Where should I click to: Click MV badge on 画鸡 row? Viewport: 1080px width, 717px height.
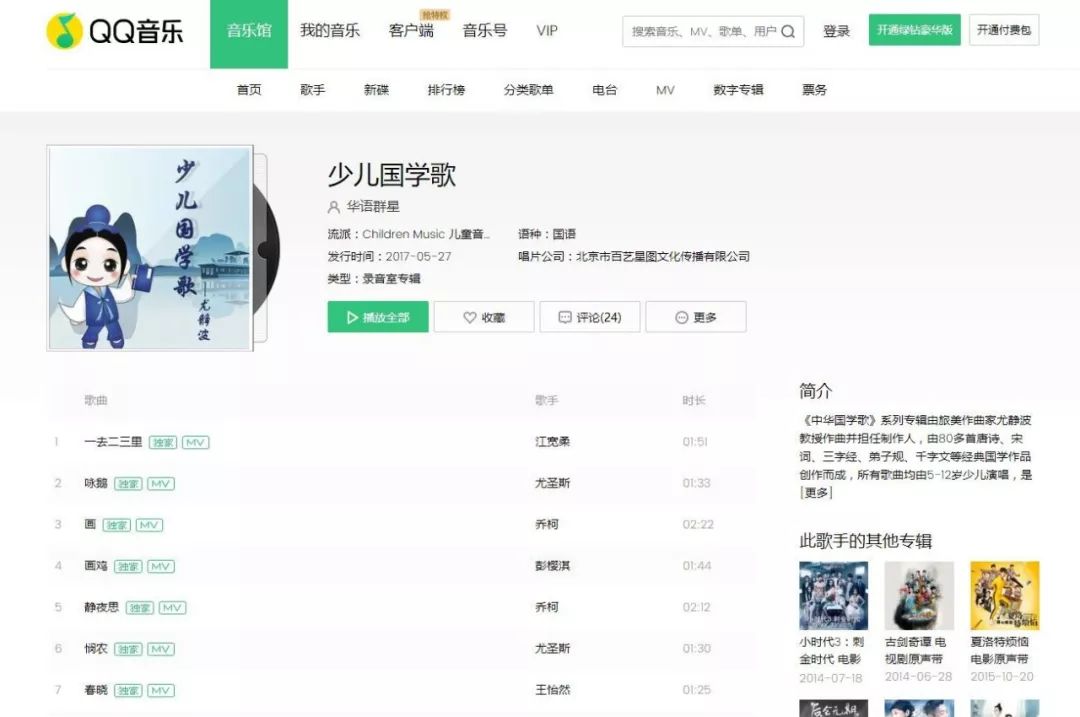pos(160,566)
